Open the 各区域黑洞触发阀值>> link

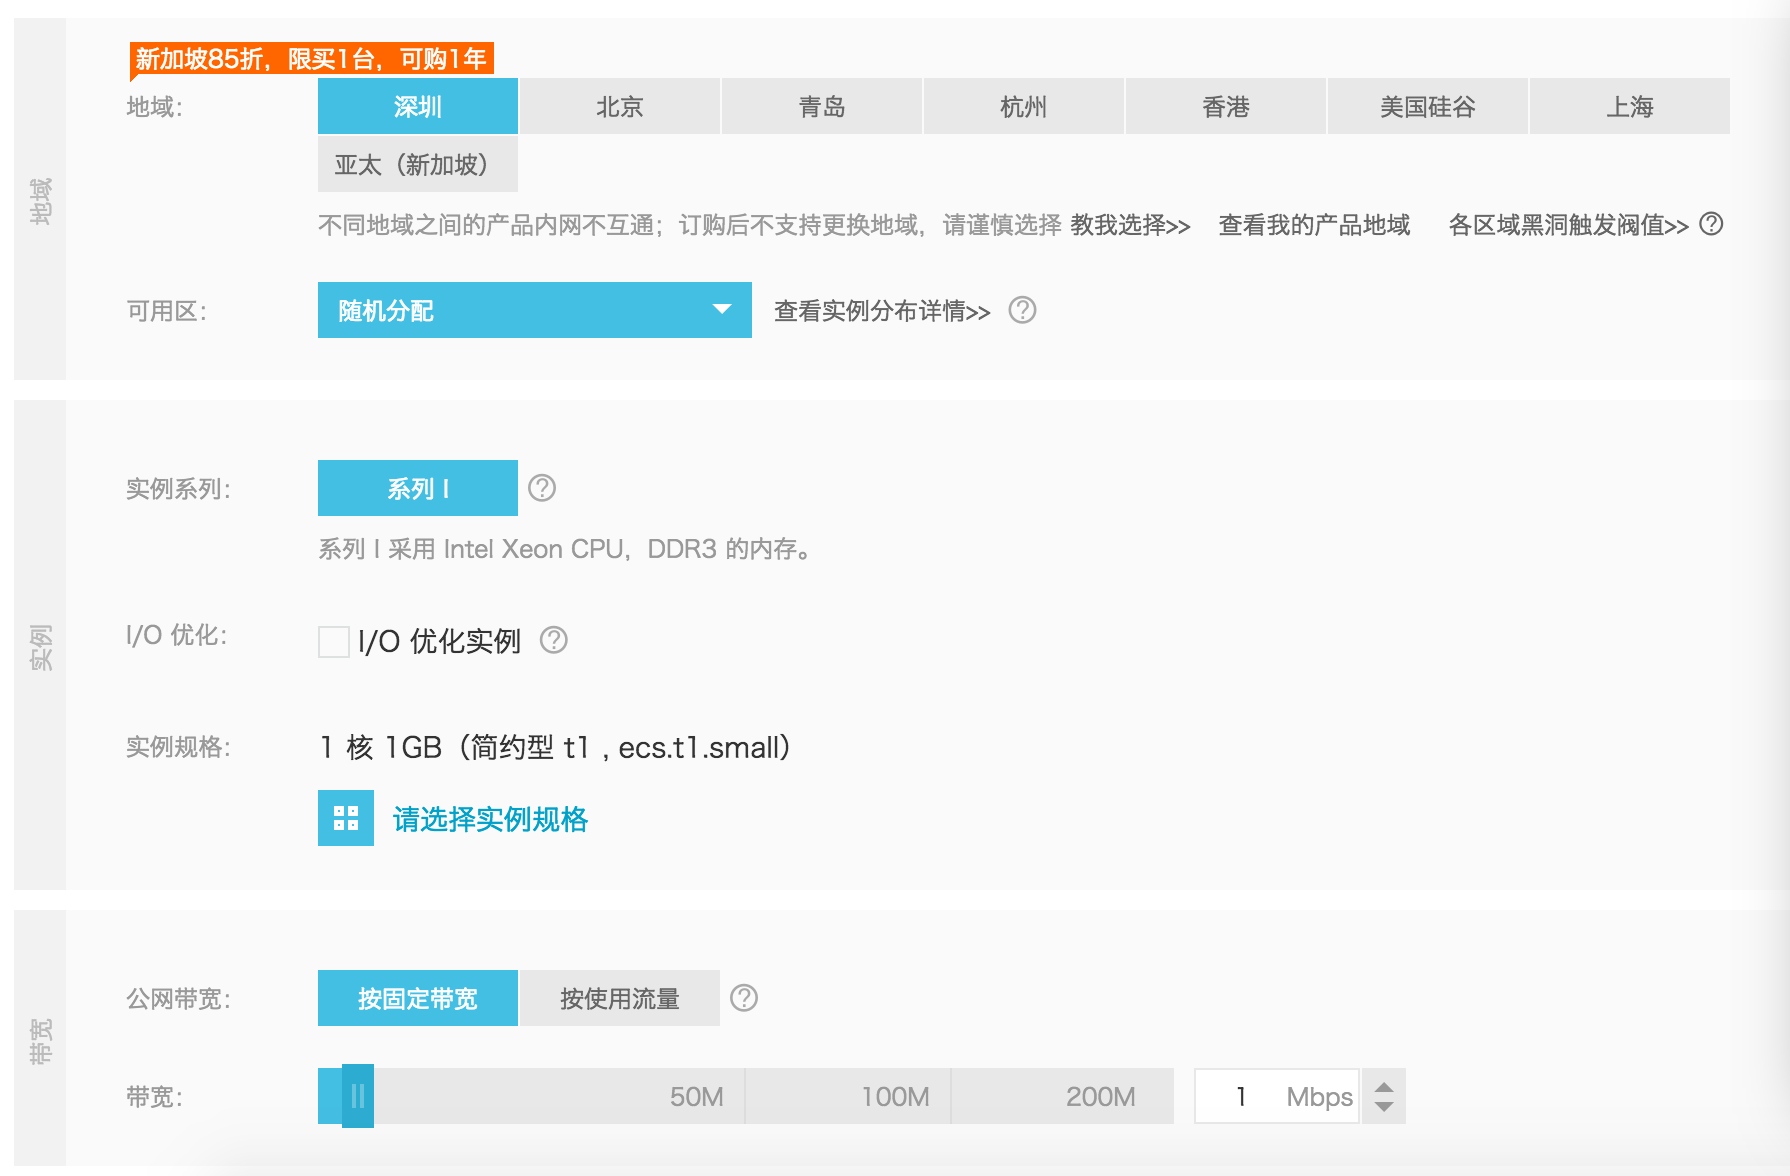[1568, 225]
